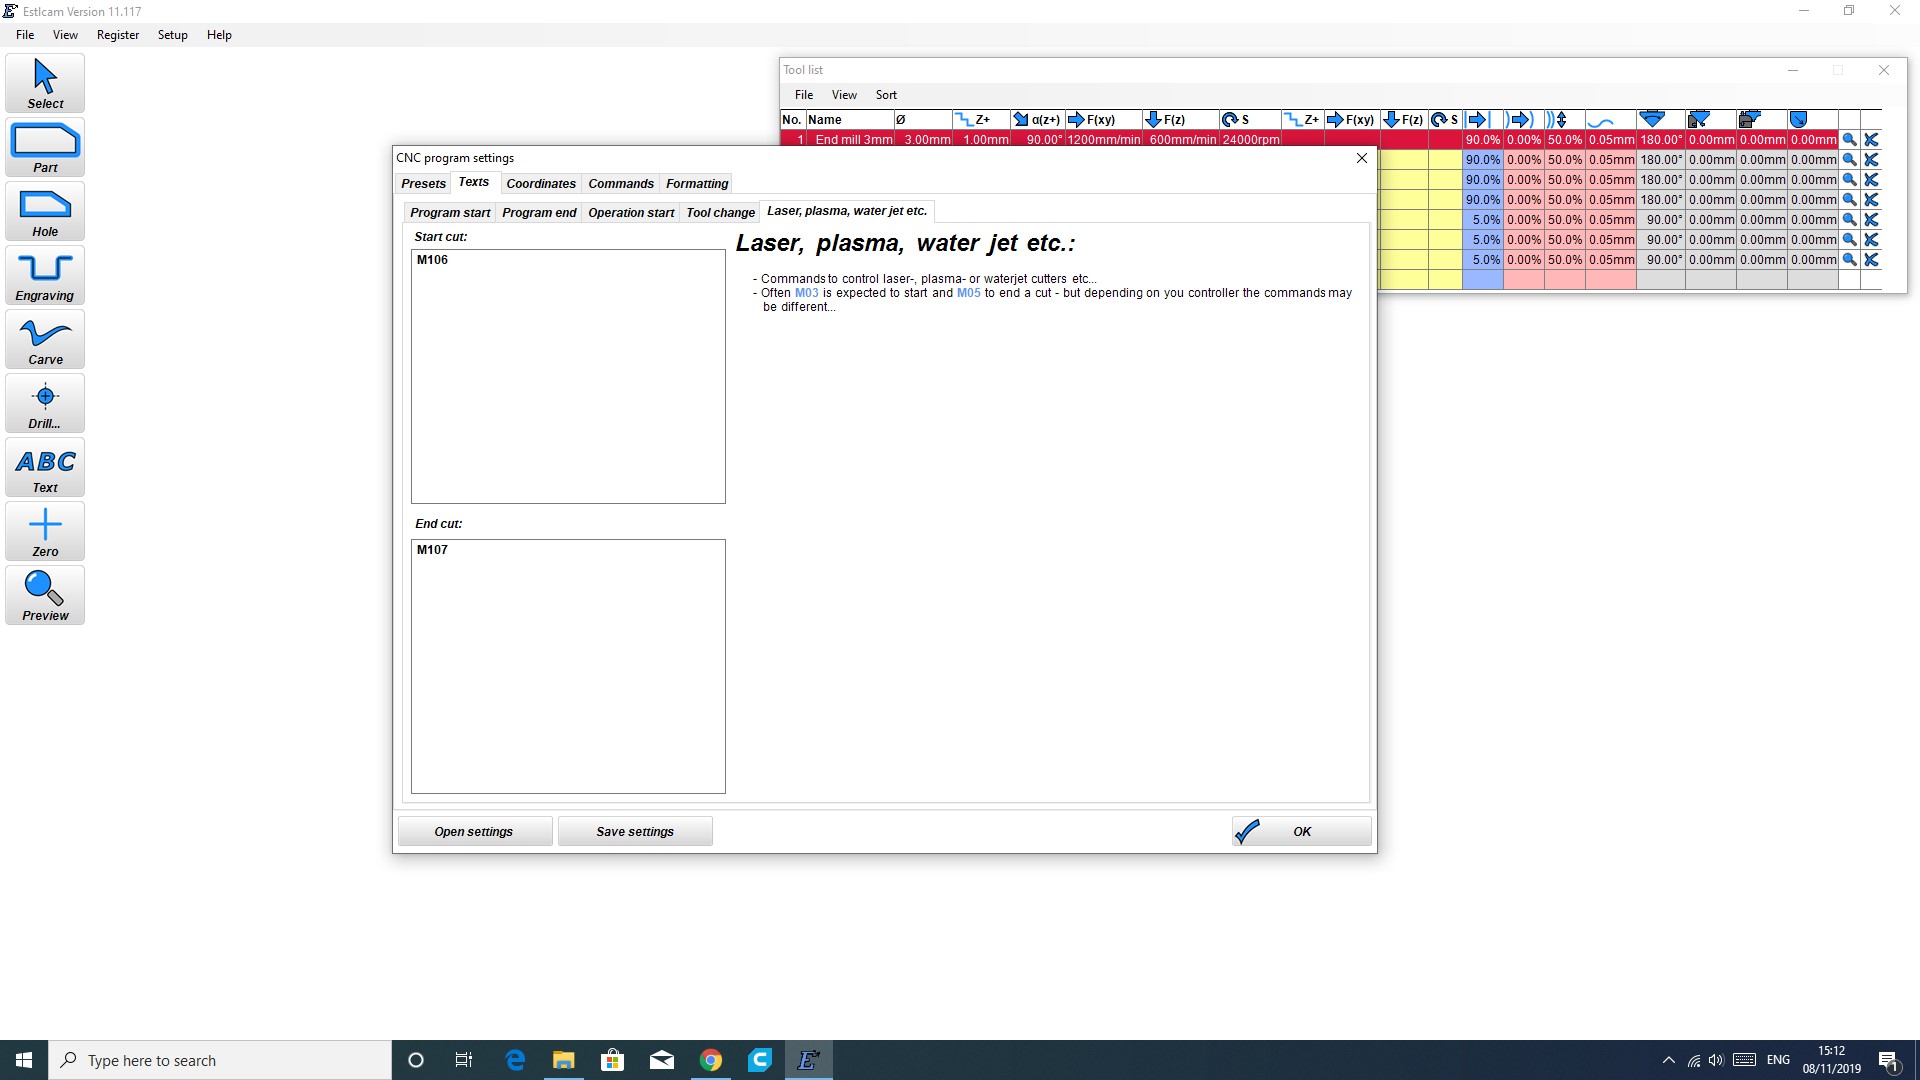Screen dimensions: 1920x1080
Task: Open the Program end sub-tab
Action: coord(539,213)
